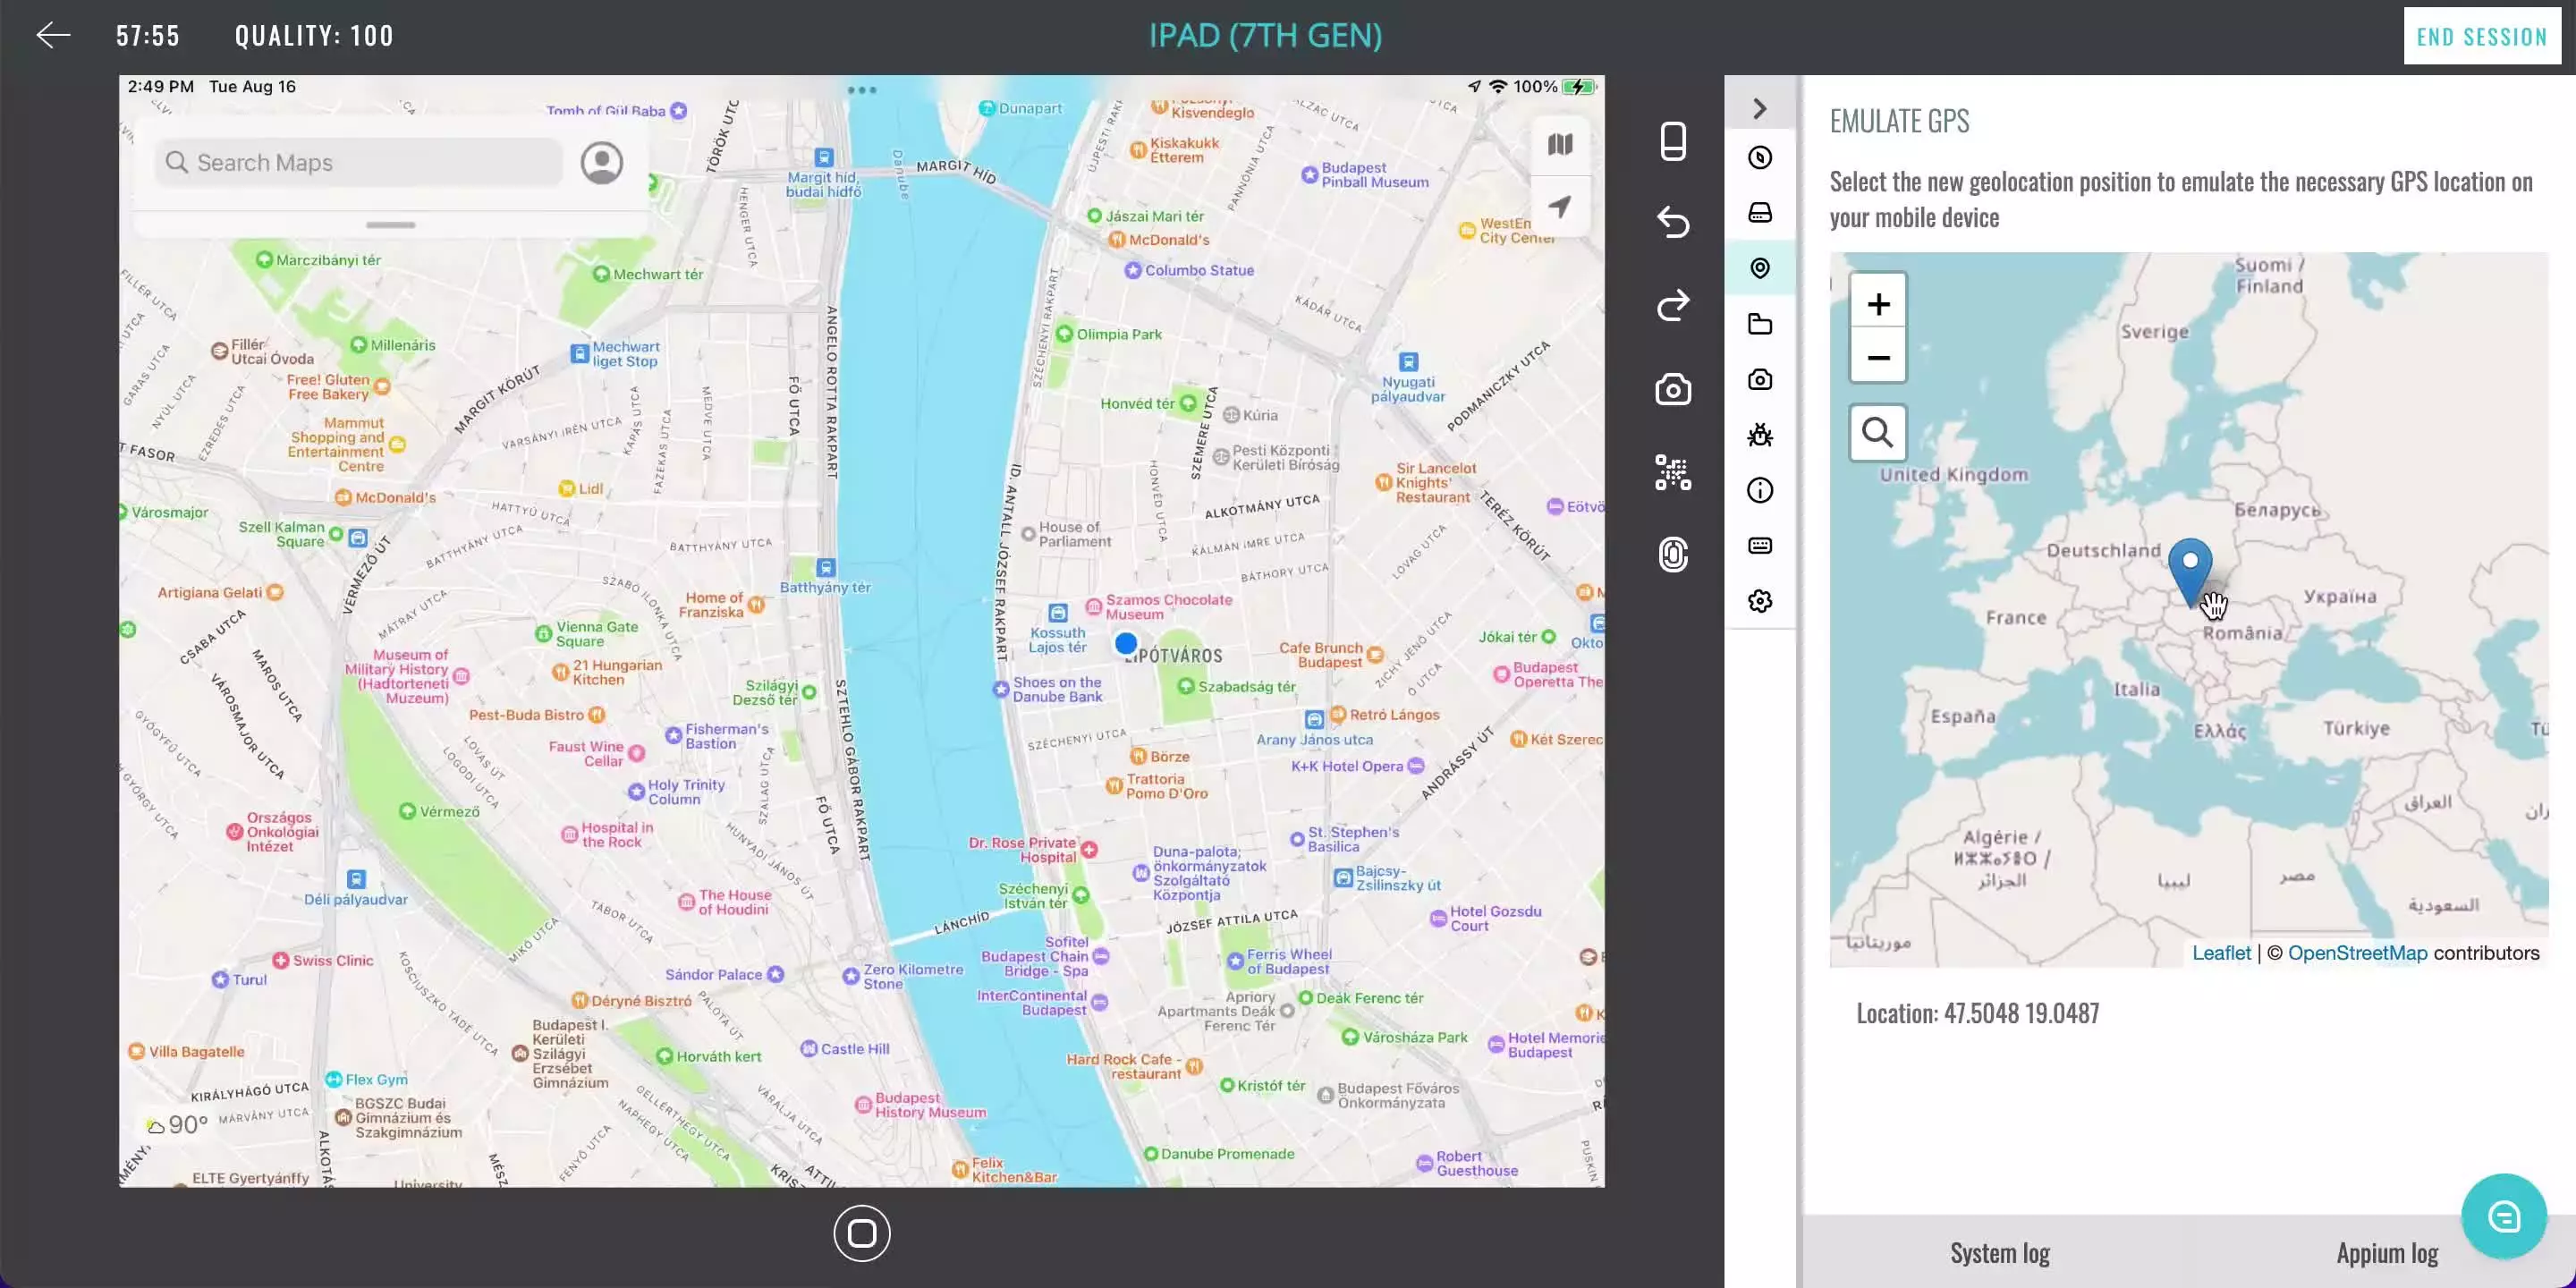Tap the iPad home button

(862, 1233)
